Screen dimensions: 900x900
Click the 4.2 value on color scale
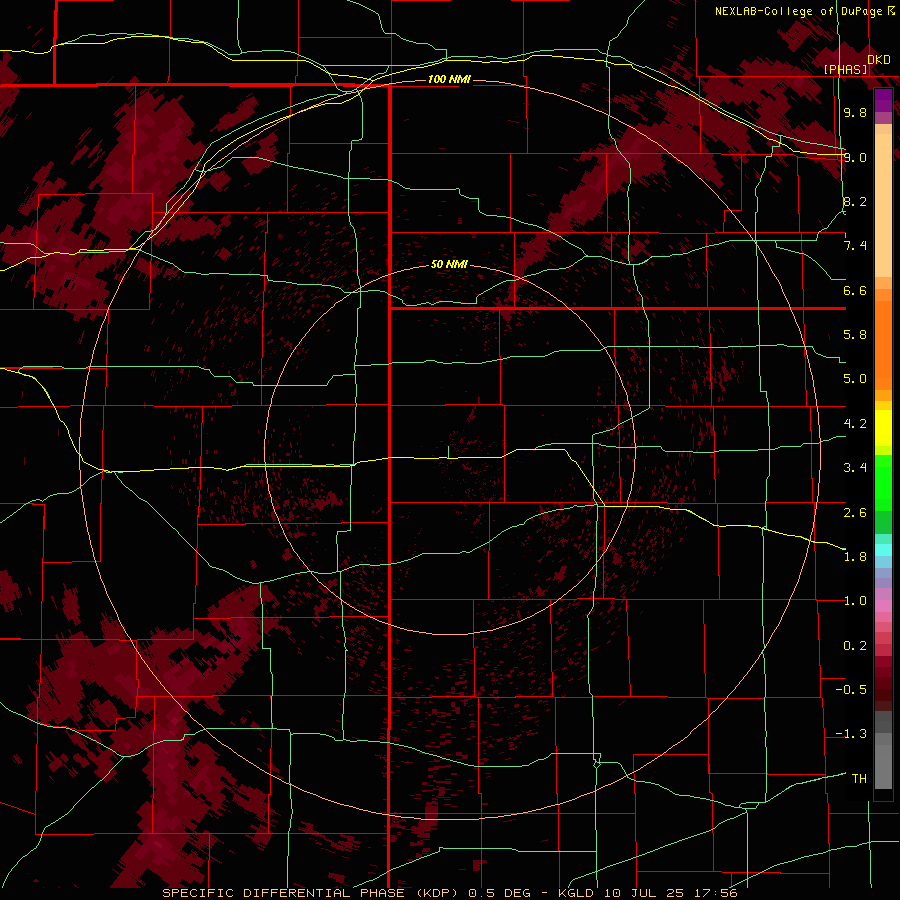855,424
